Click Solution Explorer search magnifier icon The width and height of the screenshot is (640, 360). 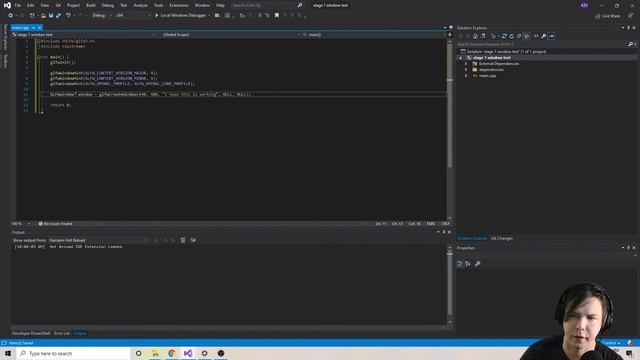click(630, 44)
